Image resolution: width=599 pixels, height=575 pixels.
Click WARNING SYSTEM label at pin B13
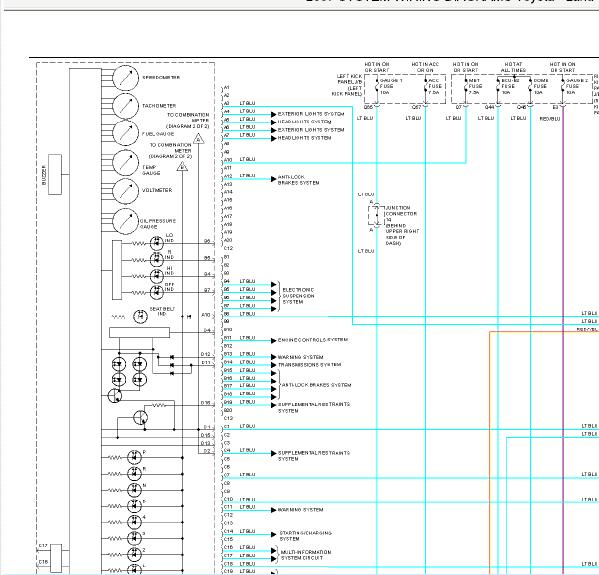tap(300, 357)
